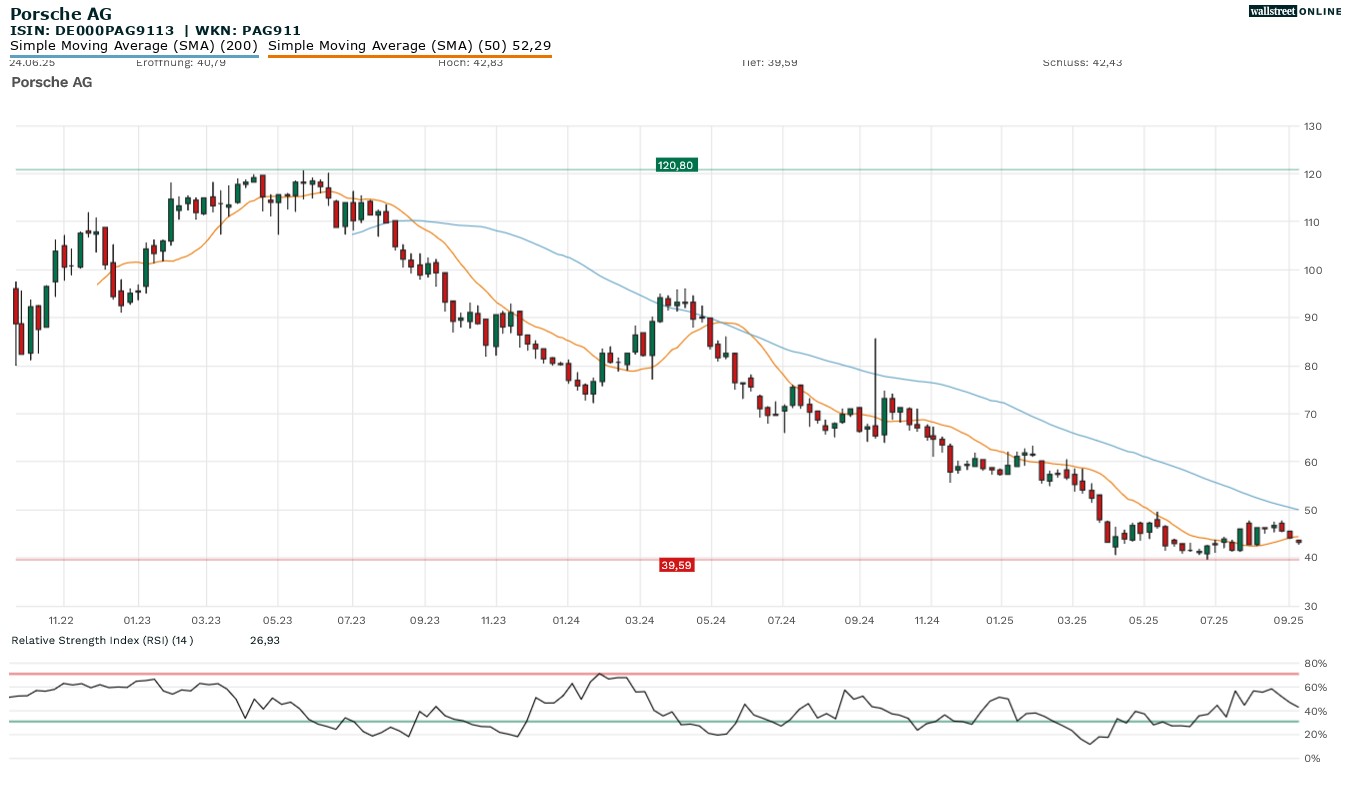The width and height of the screenshot is (1349, 786).
Task: Select the 07.24 date label
Action: pyautogui.click(x=782, y=620)
